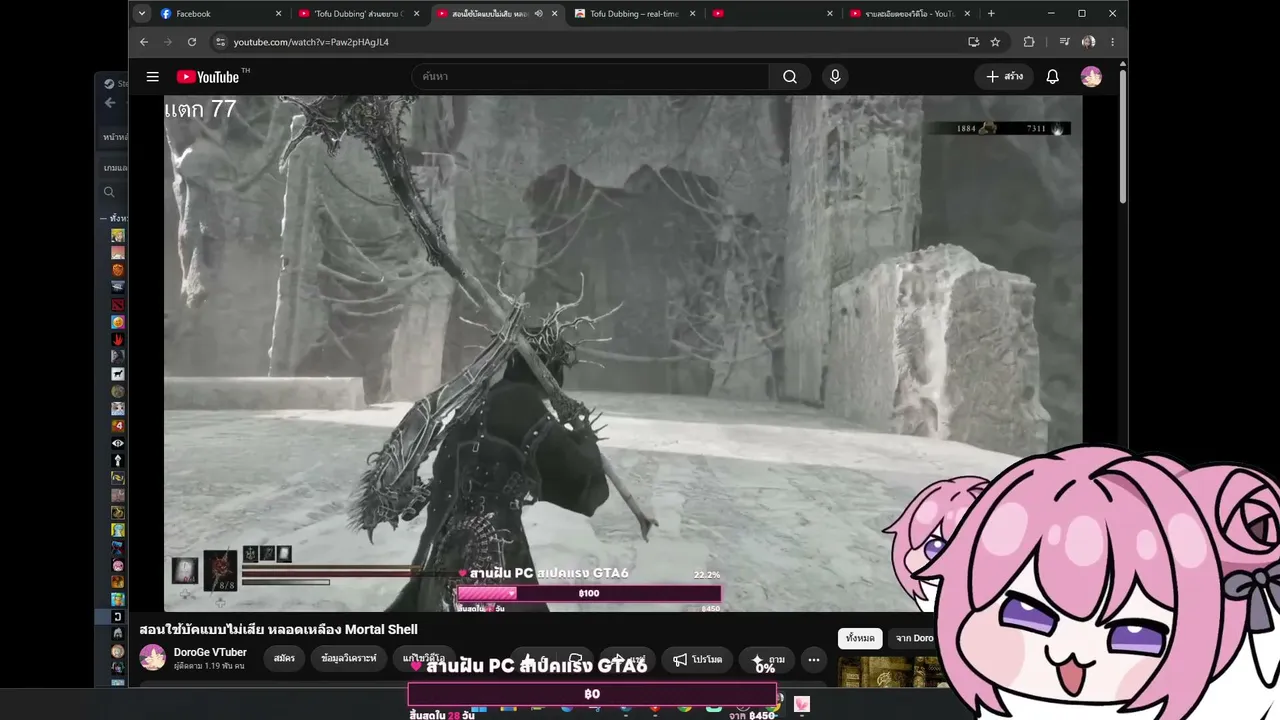Click the recommended video thumbnail below the chips
The height and width of the screenshot is (720, 1280).
click(890, 672)
